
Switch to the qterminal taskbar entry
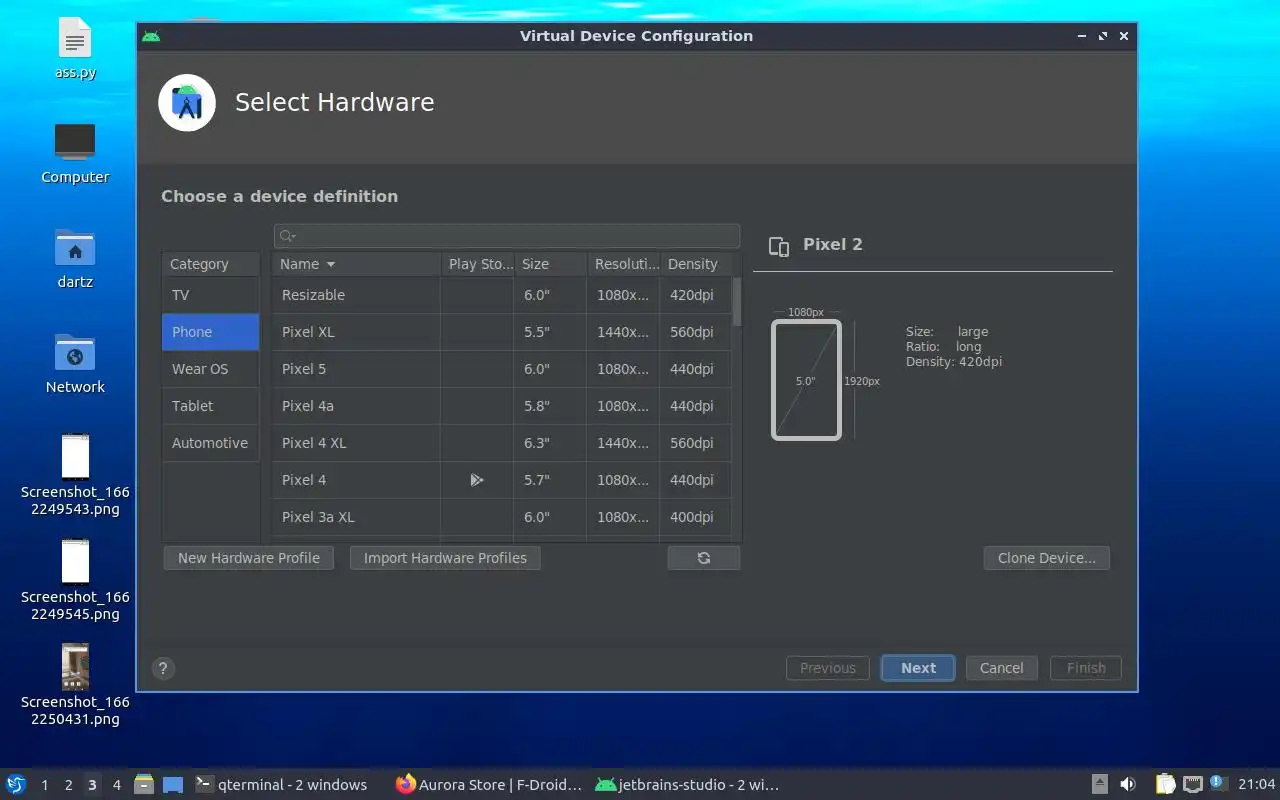281,784
